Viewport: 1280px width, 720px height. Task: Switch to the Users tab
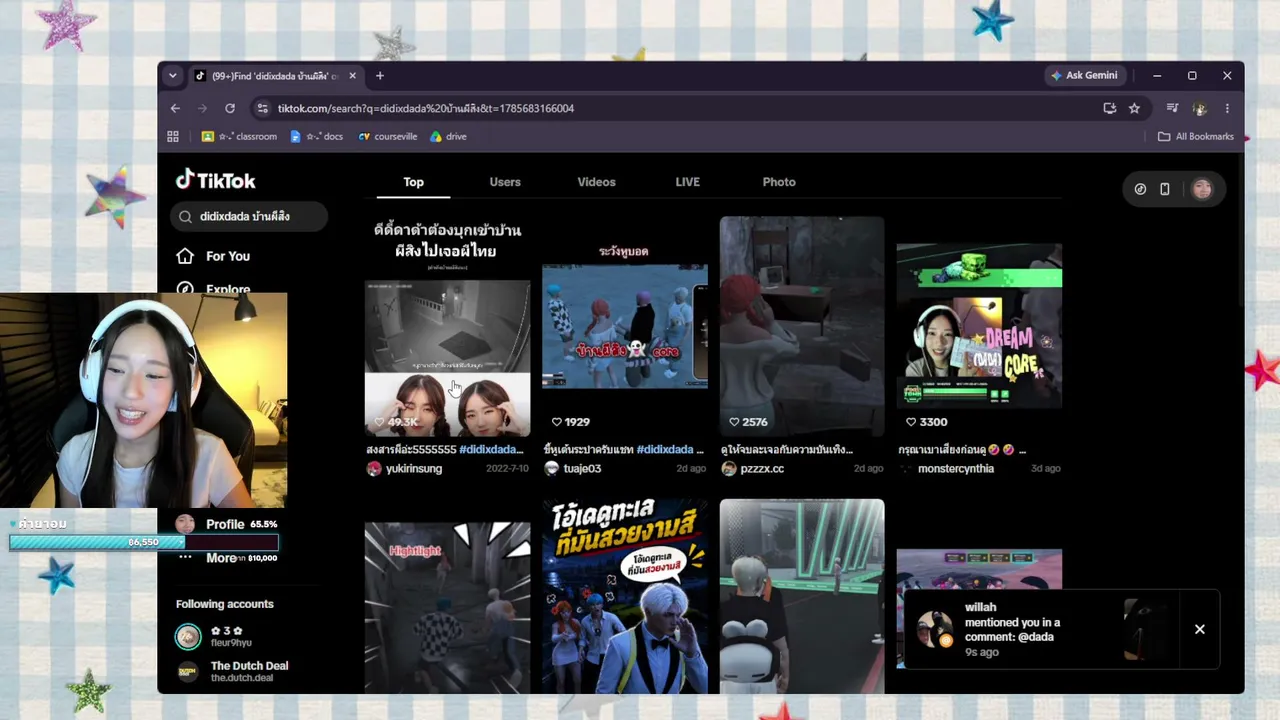tap(505, 182)
